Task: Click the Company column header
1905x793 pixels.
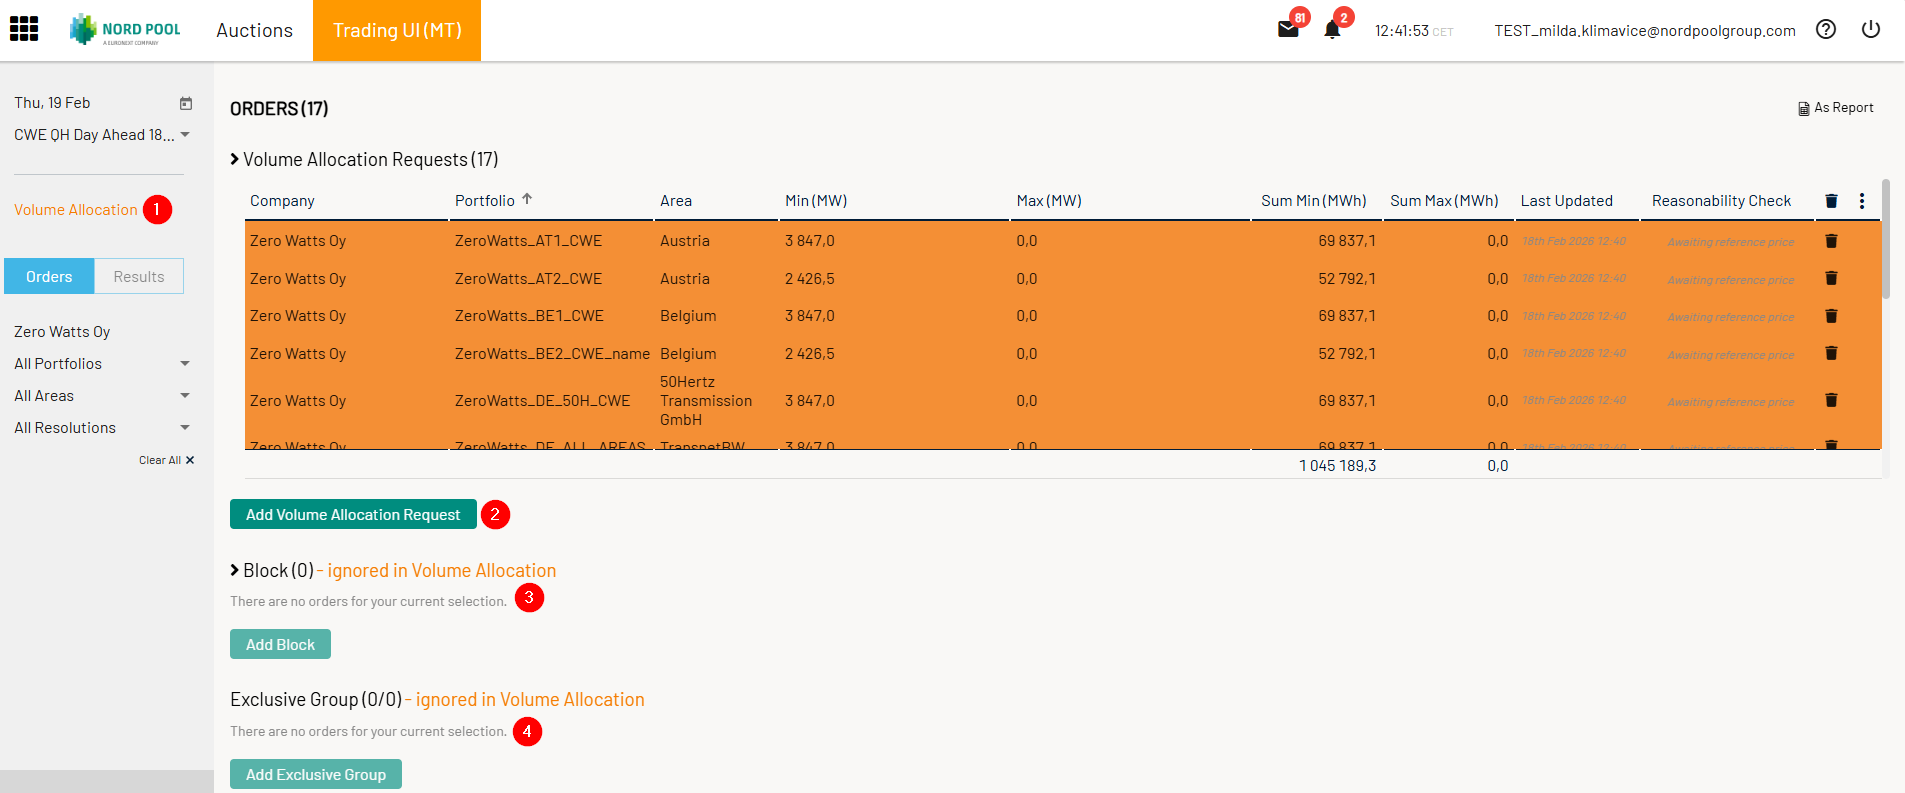Action: pyautogui.click(x=282, y=201)
